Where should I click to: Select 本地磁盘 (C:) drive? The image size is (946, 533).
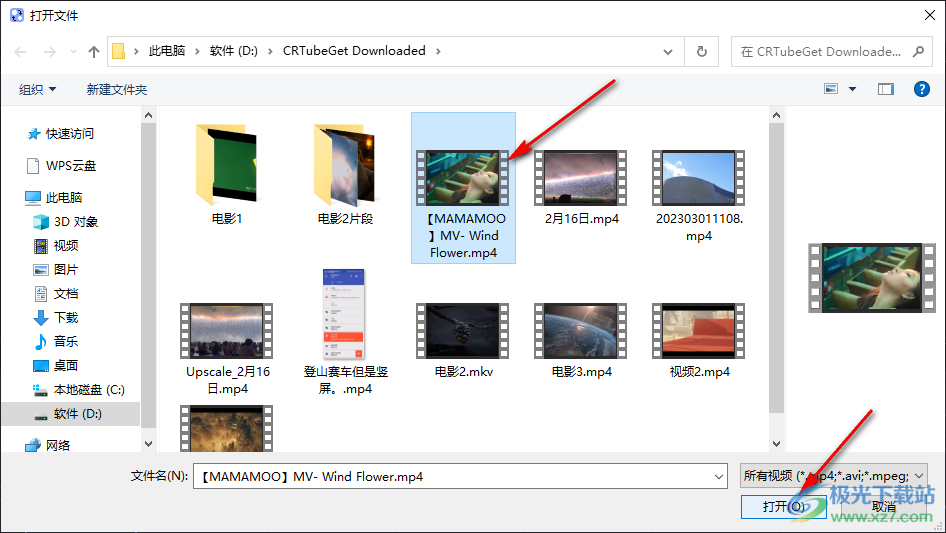pos(78,390)
